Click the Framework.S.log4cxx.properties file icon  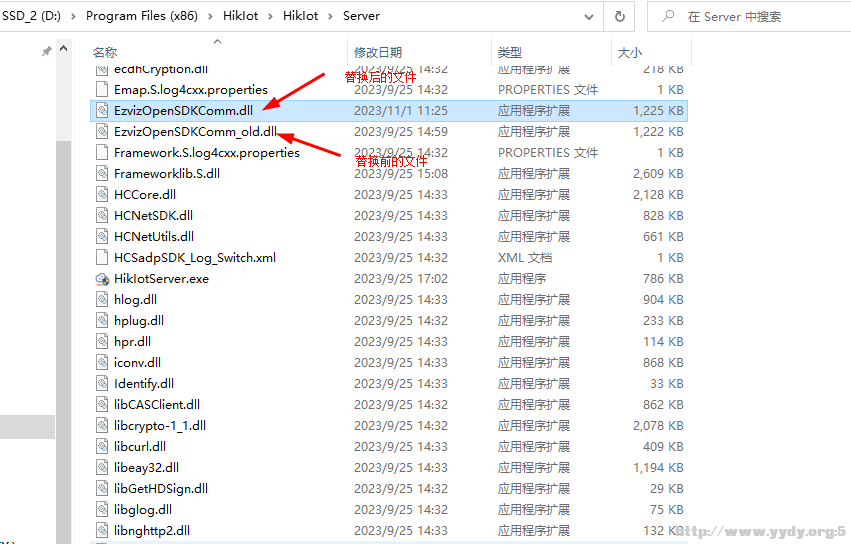click(x=101, y=153)
